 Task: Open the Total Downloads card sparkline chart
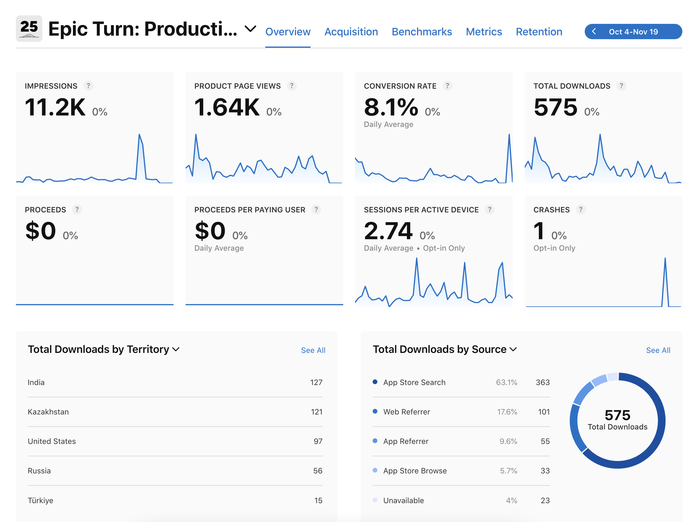click(603, 159)
